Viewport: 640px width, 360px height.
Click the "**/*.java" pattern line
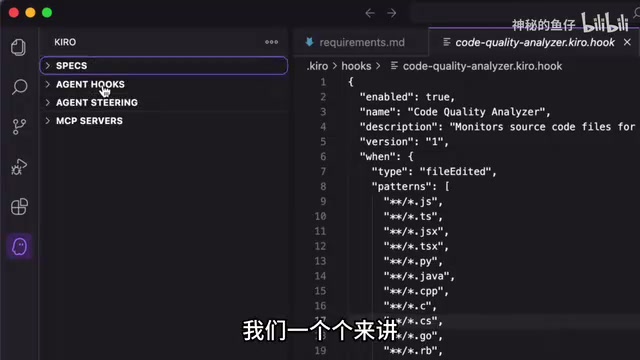419,276
